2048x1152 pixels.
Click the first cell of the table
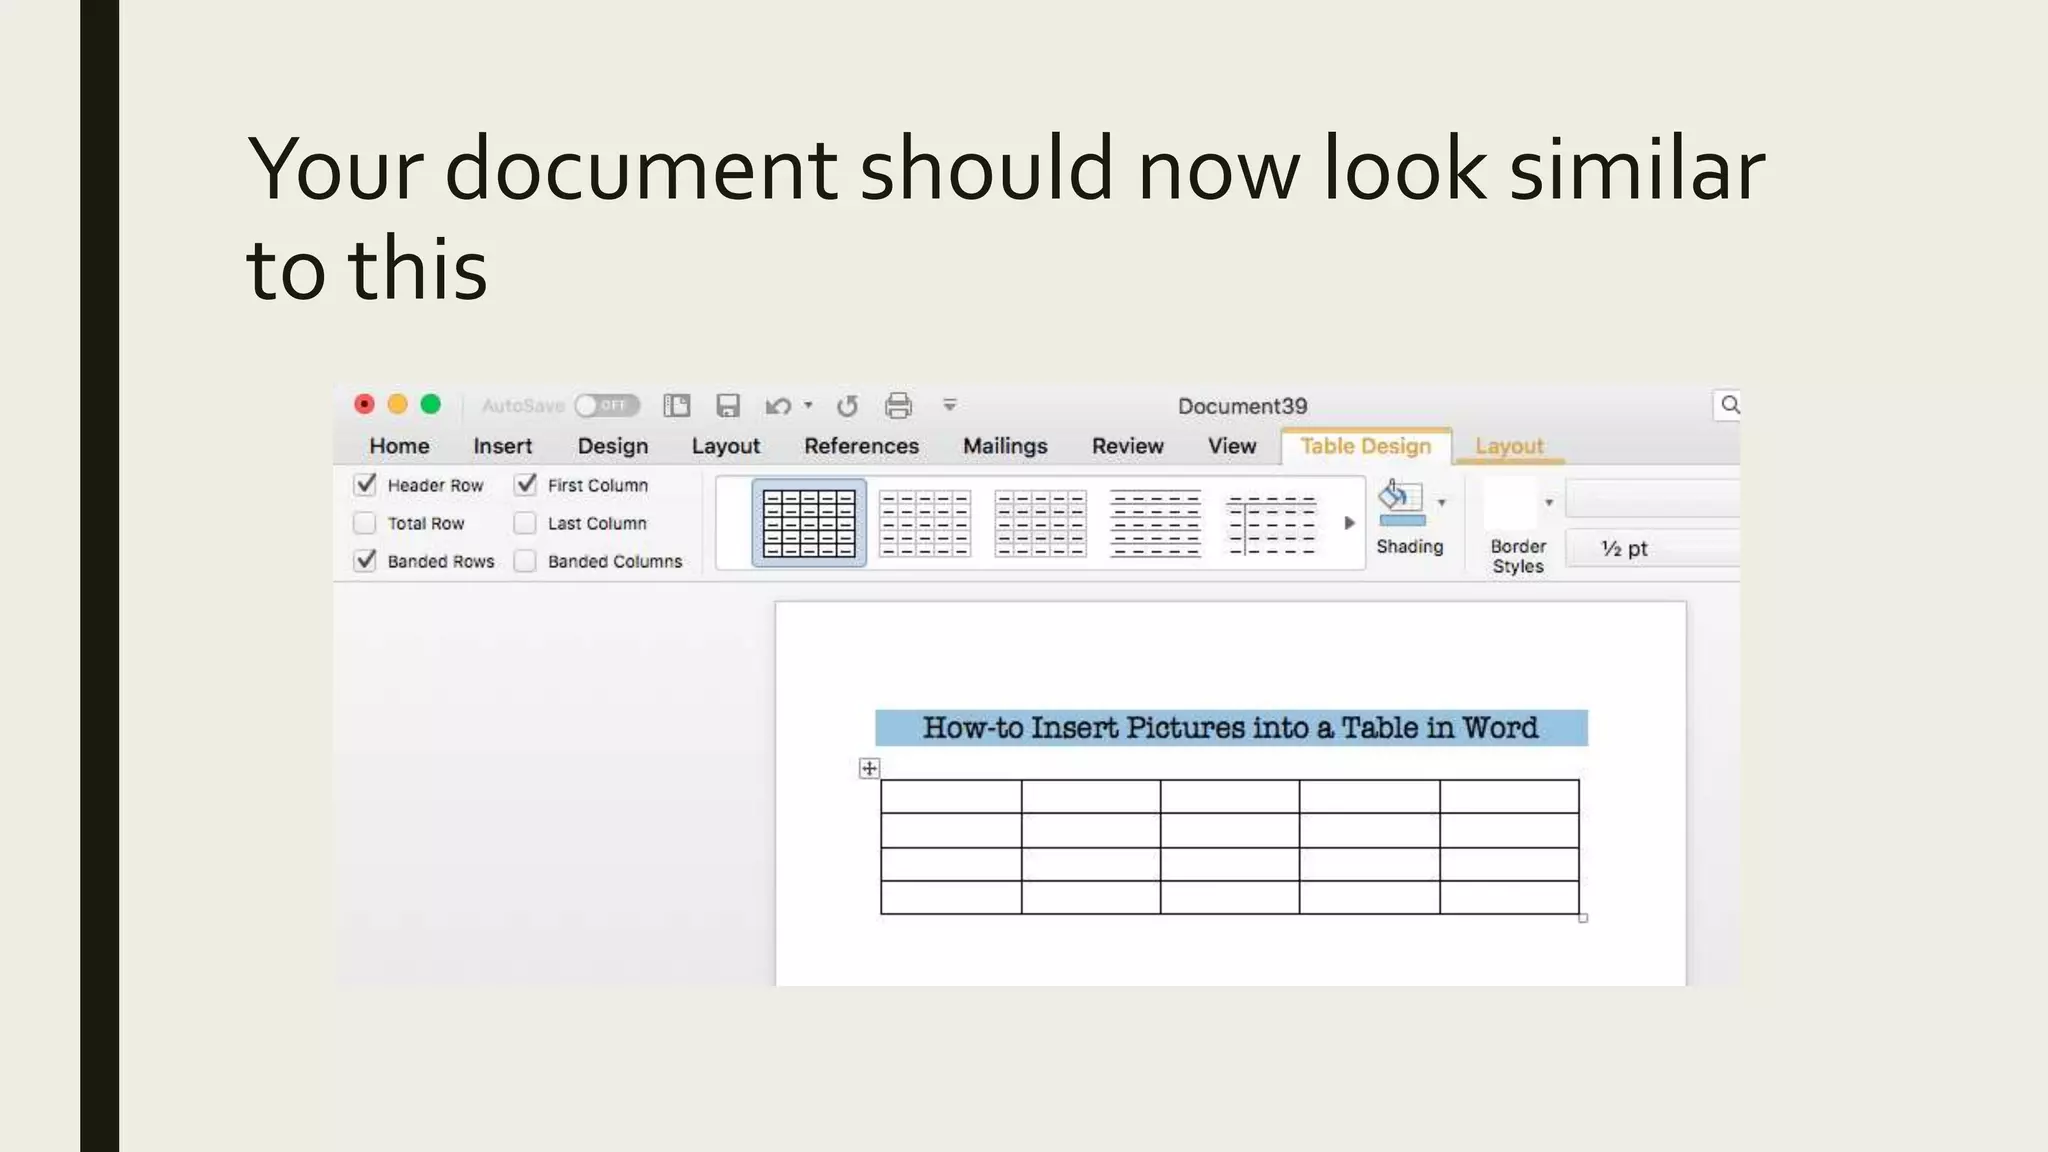coord(951,797)
